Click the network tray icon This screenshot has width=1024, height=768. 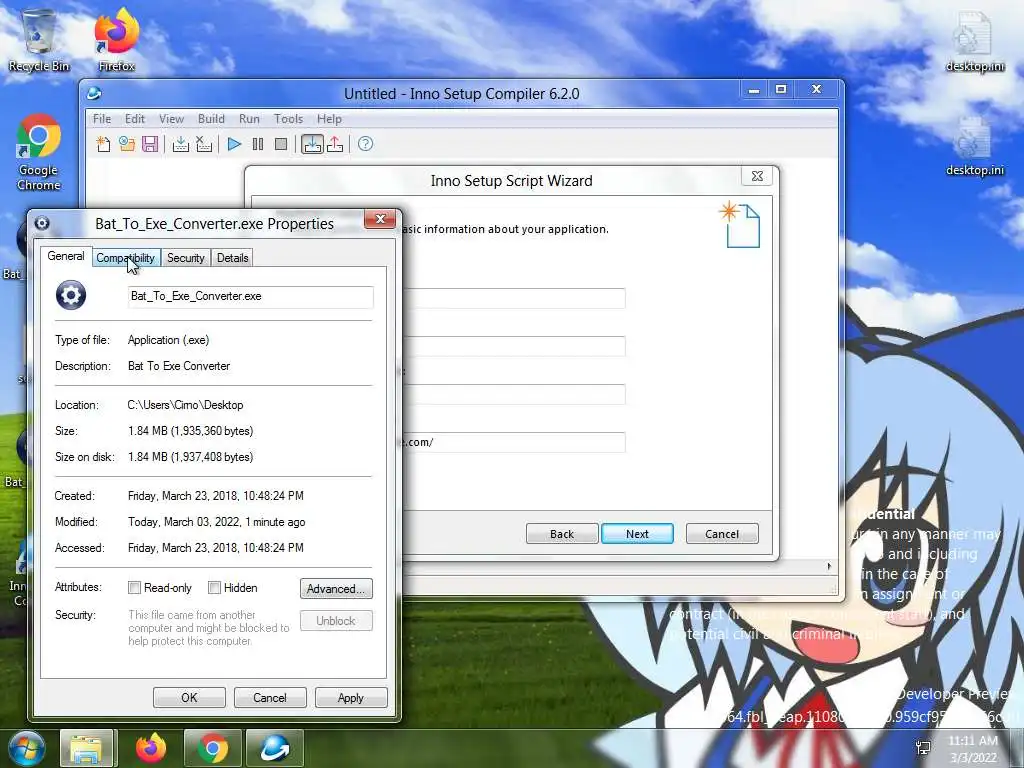pyautogui.click(x=923, y=748)
